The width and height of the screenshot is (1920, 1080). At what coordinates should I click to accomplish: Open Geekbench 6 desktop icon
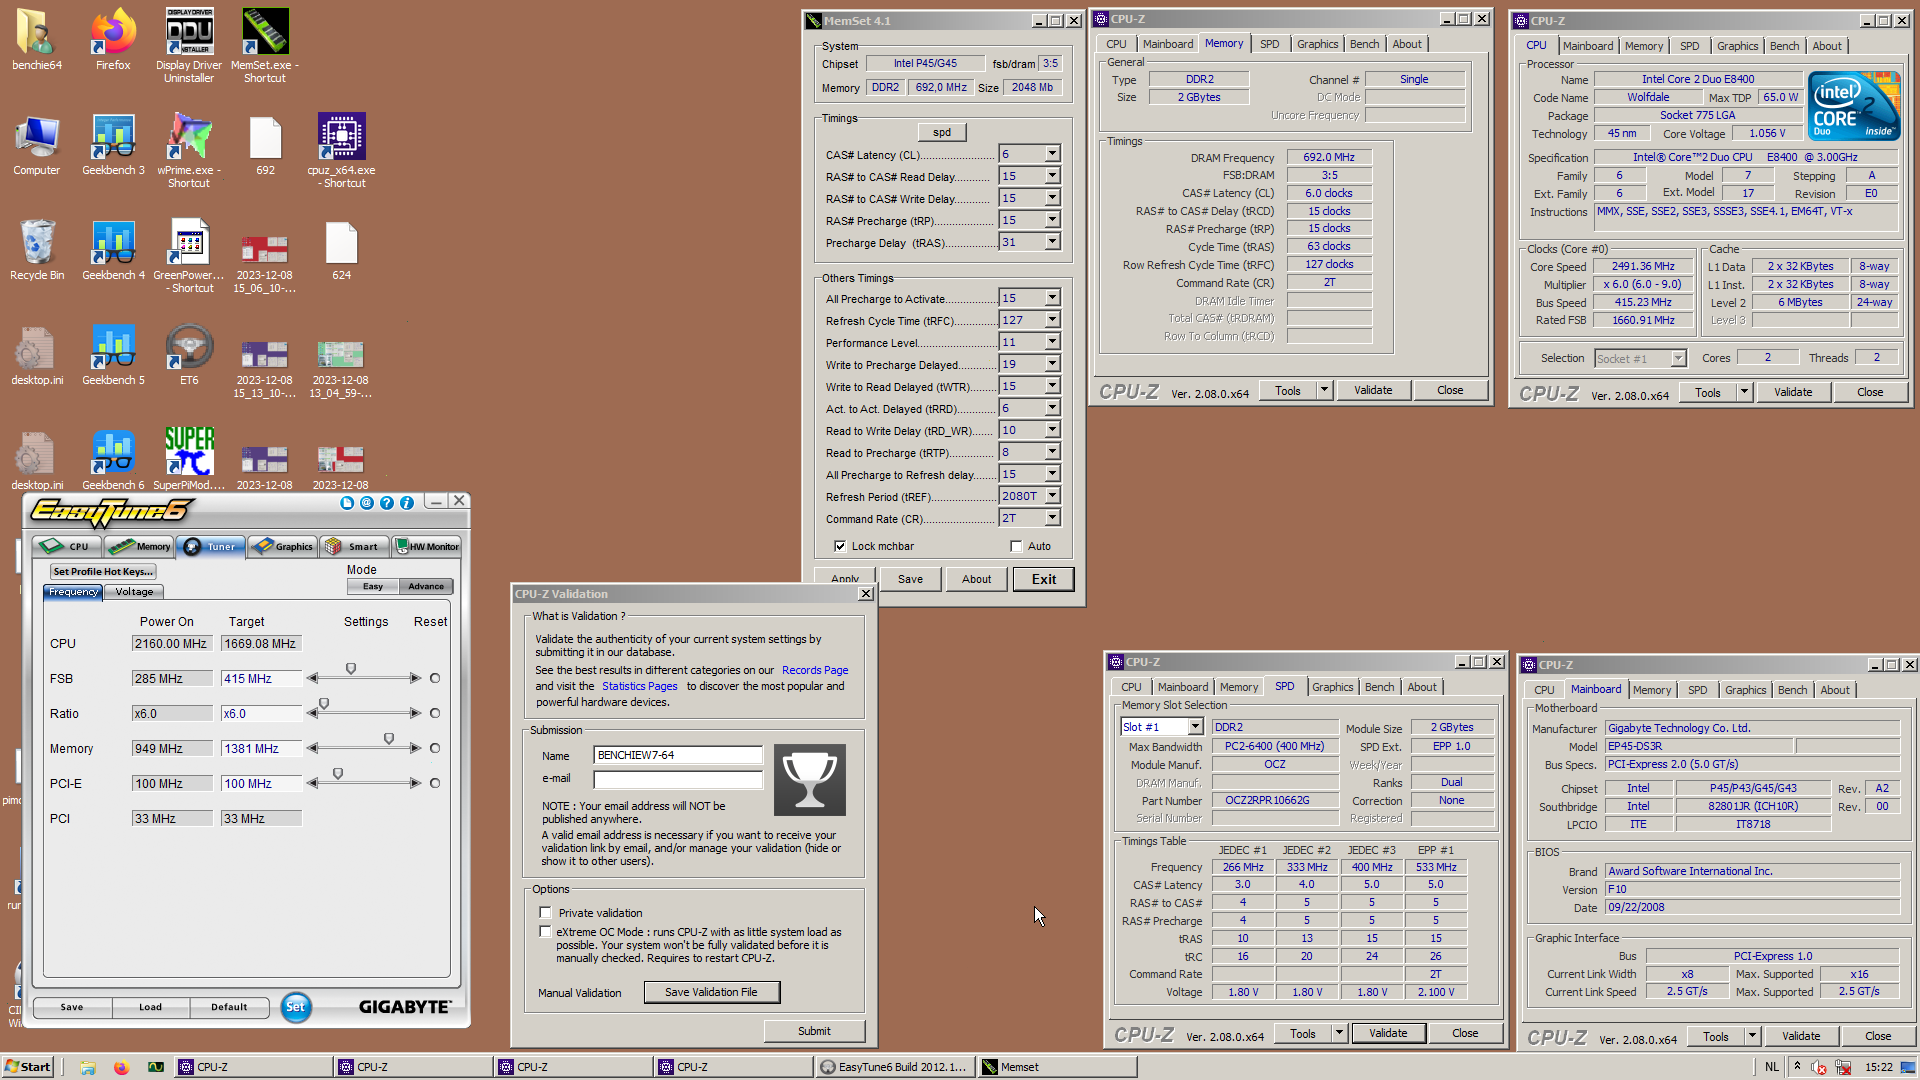tap(113, 460)
